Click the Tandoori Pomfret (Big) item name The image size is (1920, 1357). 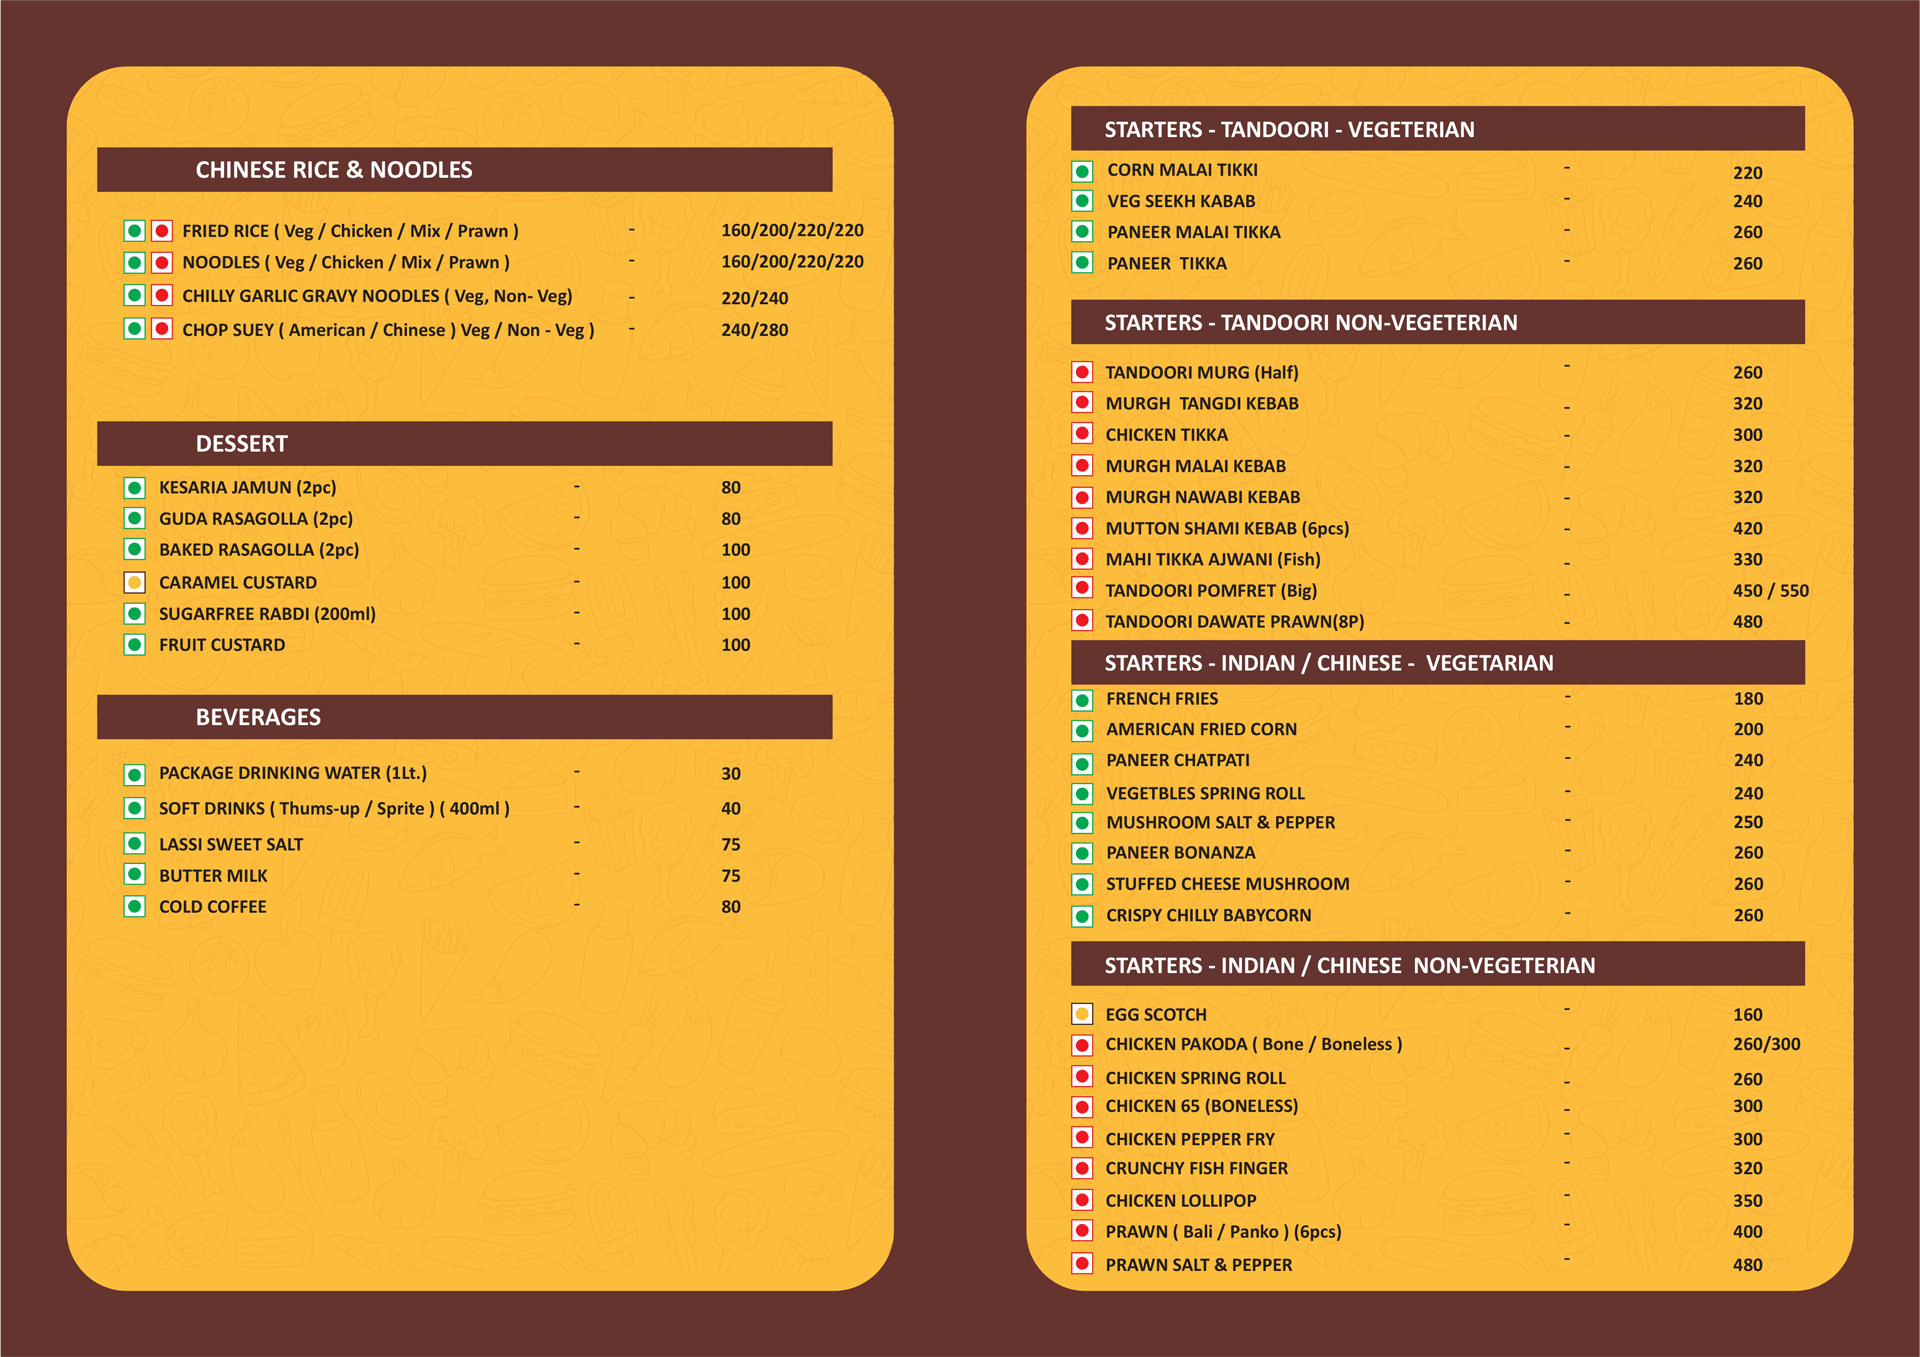pyautogui.click(x=1210, y=591)
